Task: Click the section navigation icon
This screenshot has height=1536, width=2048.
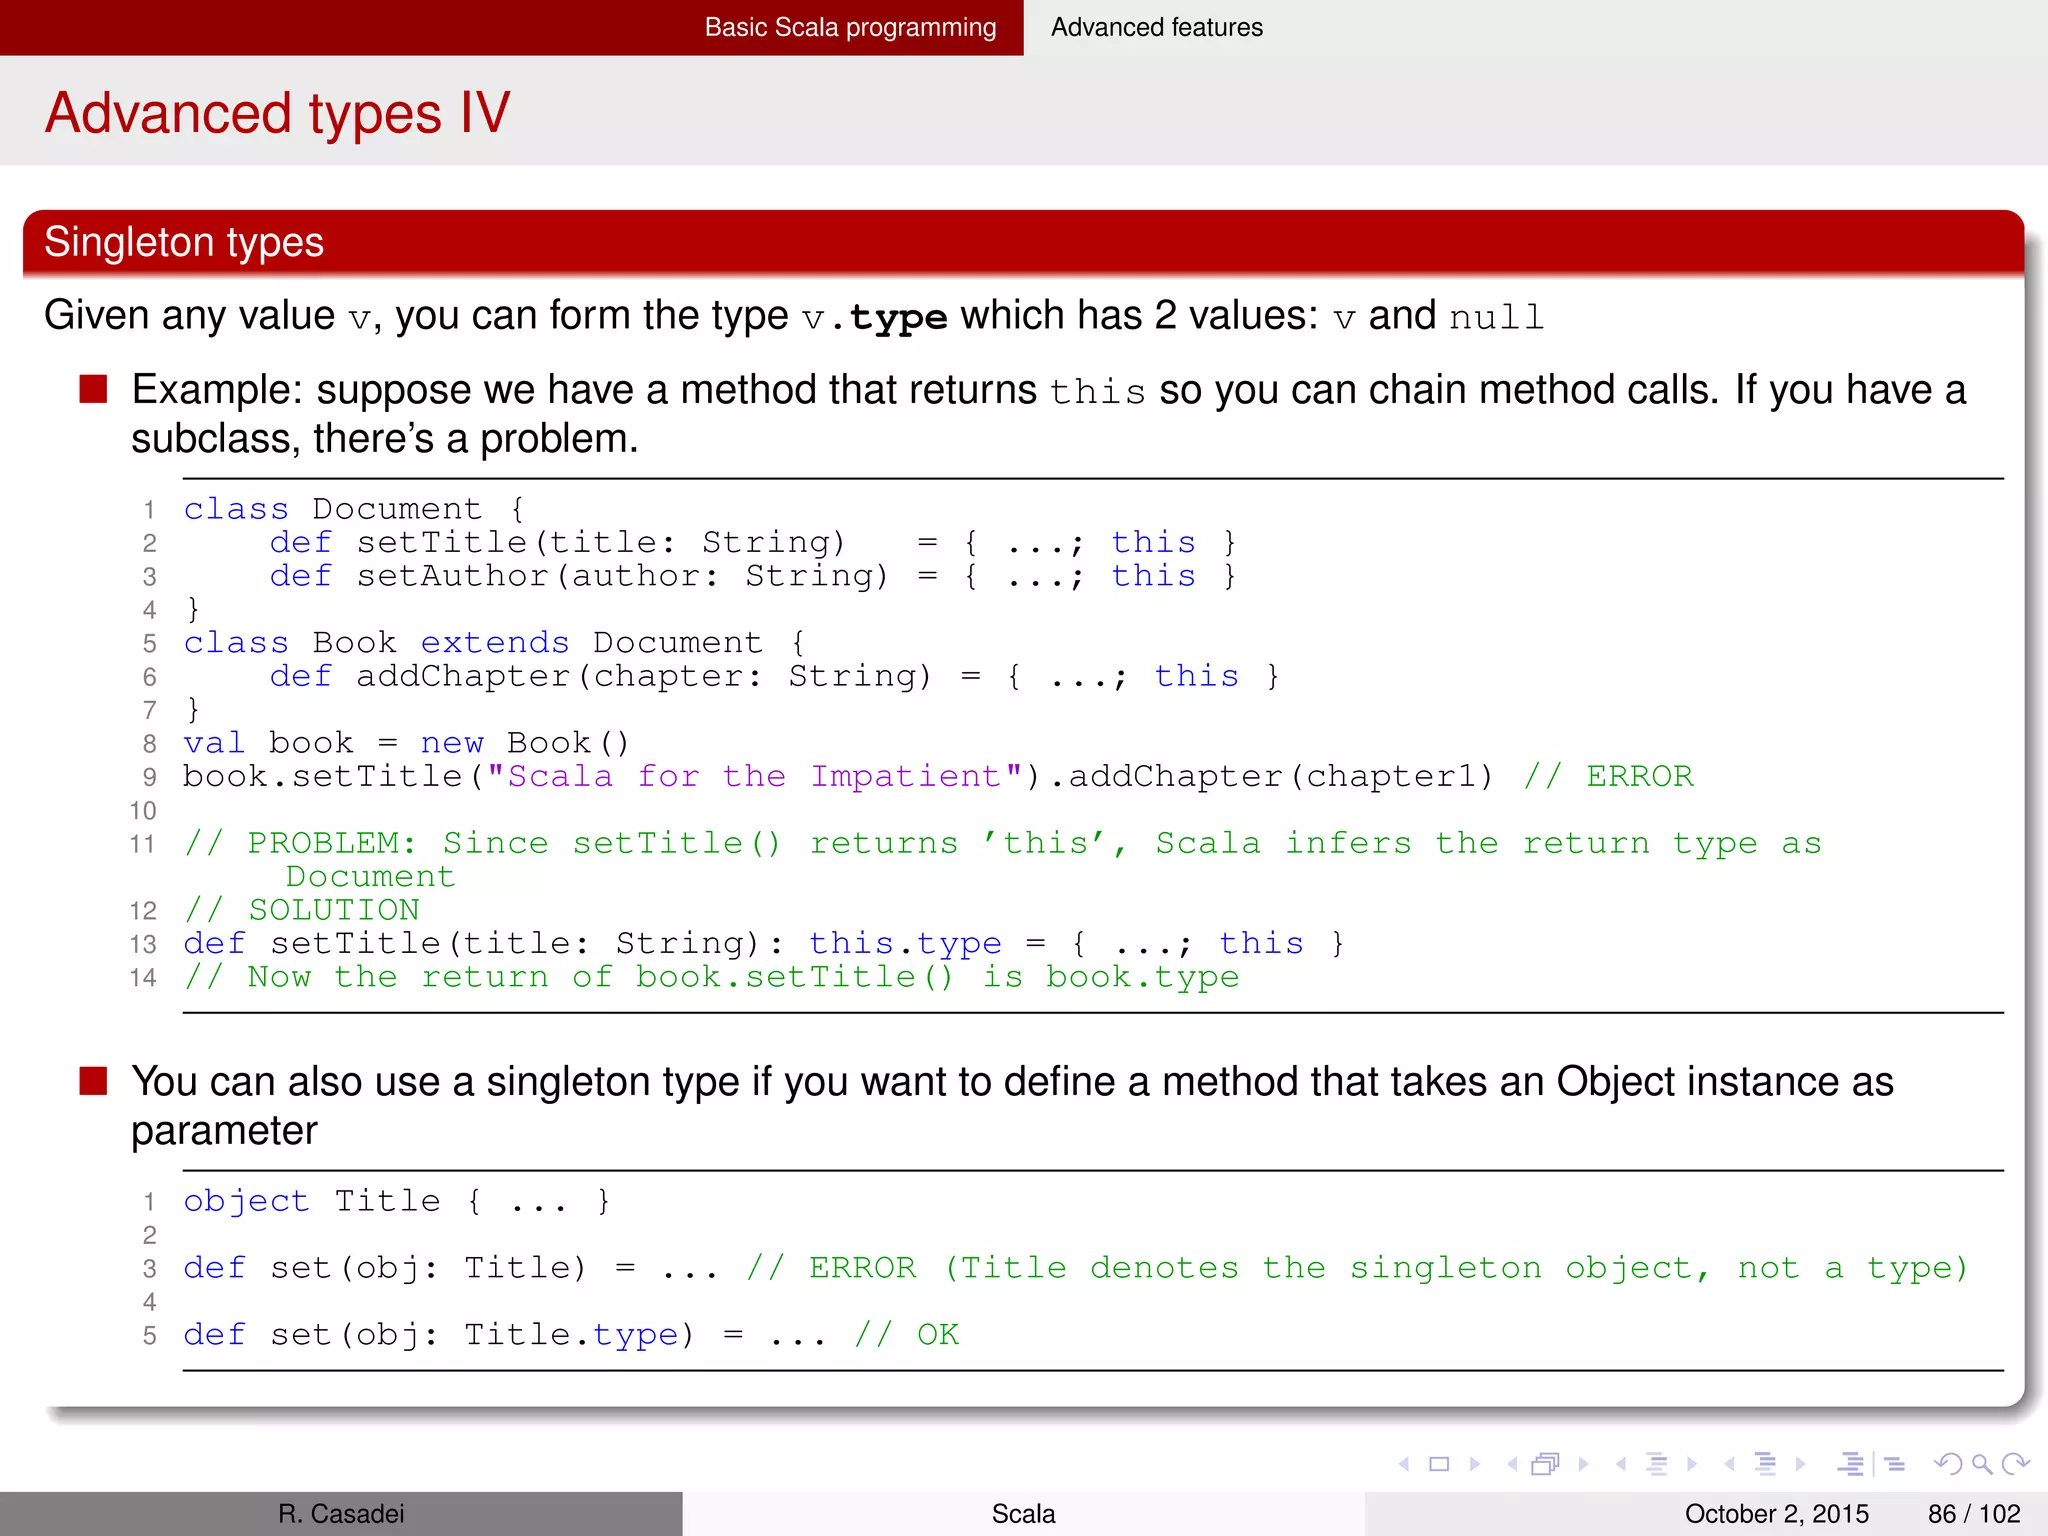Action: 1765,1464
